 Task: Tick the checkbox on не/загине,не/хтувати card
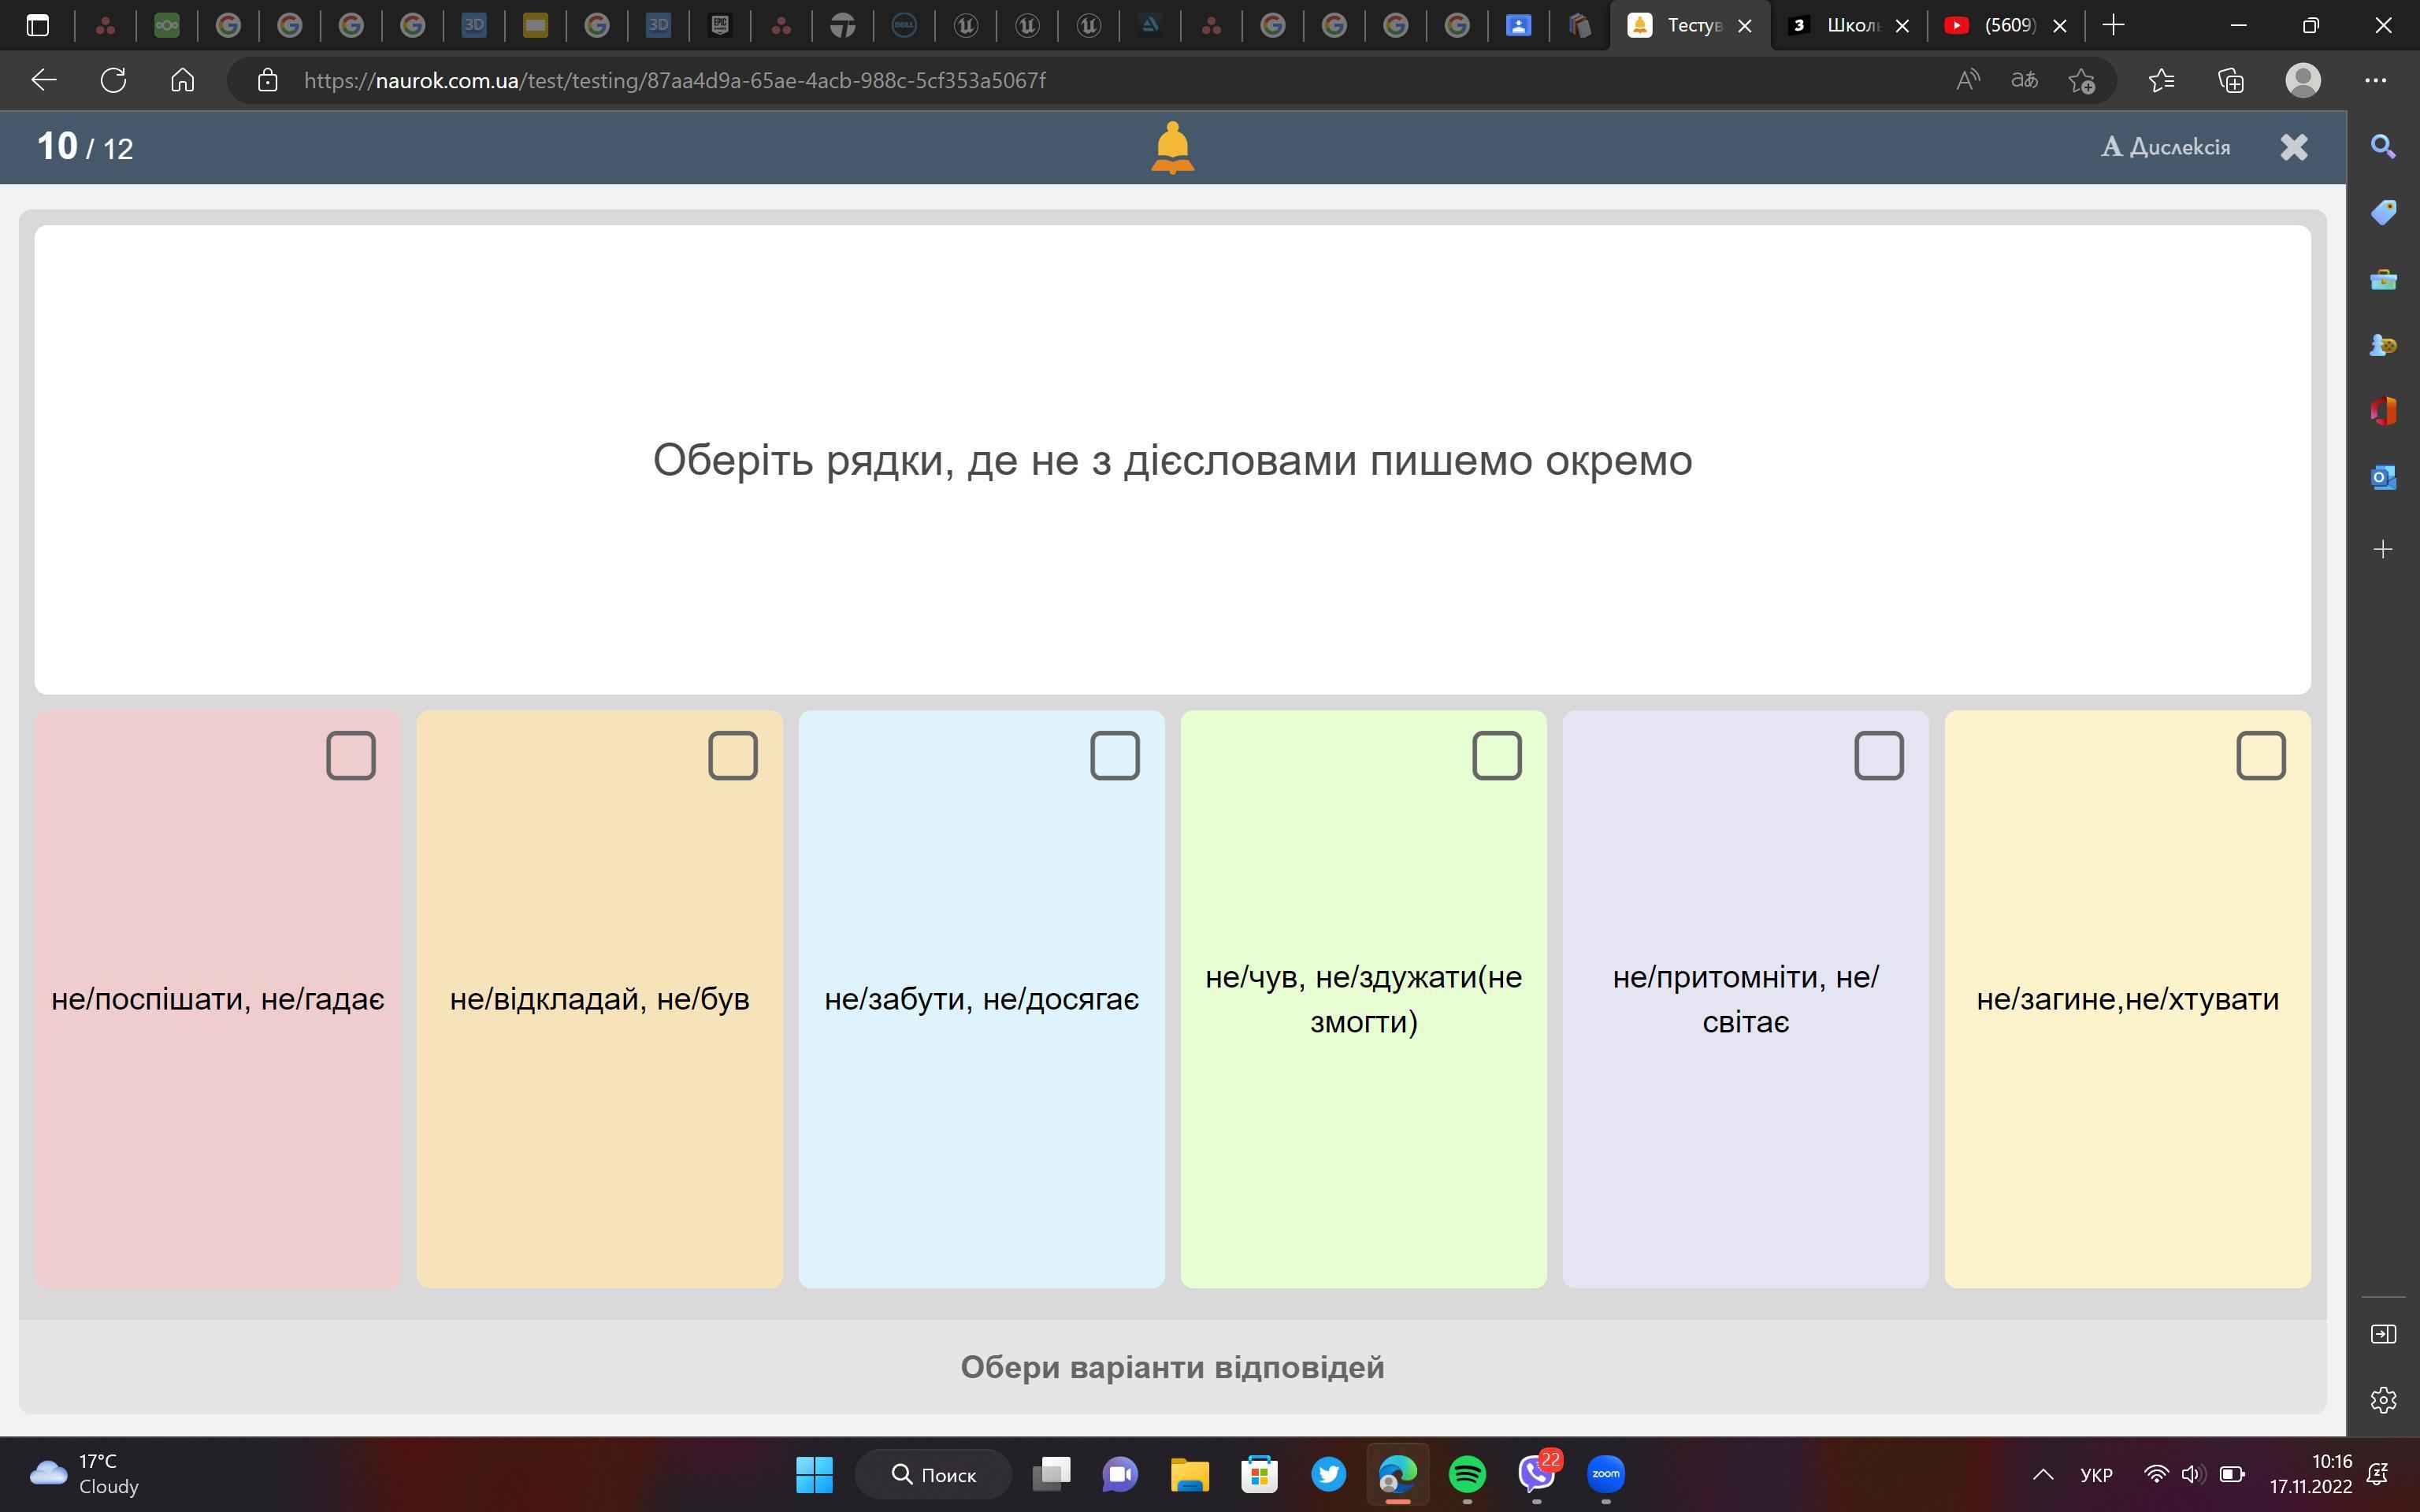pos(2260,756)
